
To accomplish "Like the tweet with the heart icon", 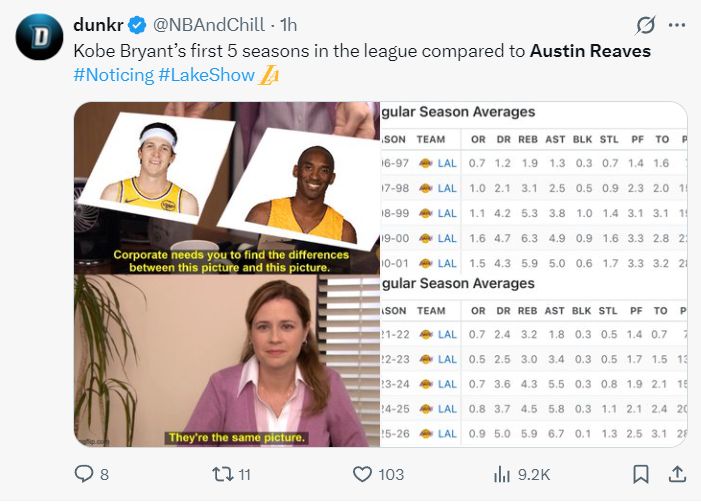I will 364,474.
